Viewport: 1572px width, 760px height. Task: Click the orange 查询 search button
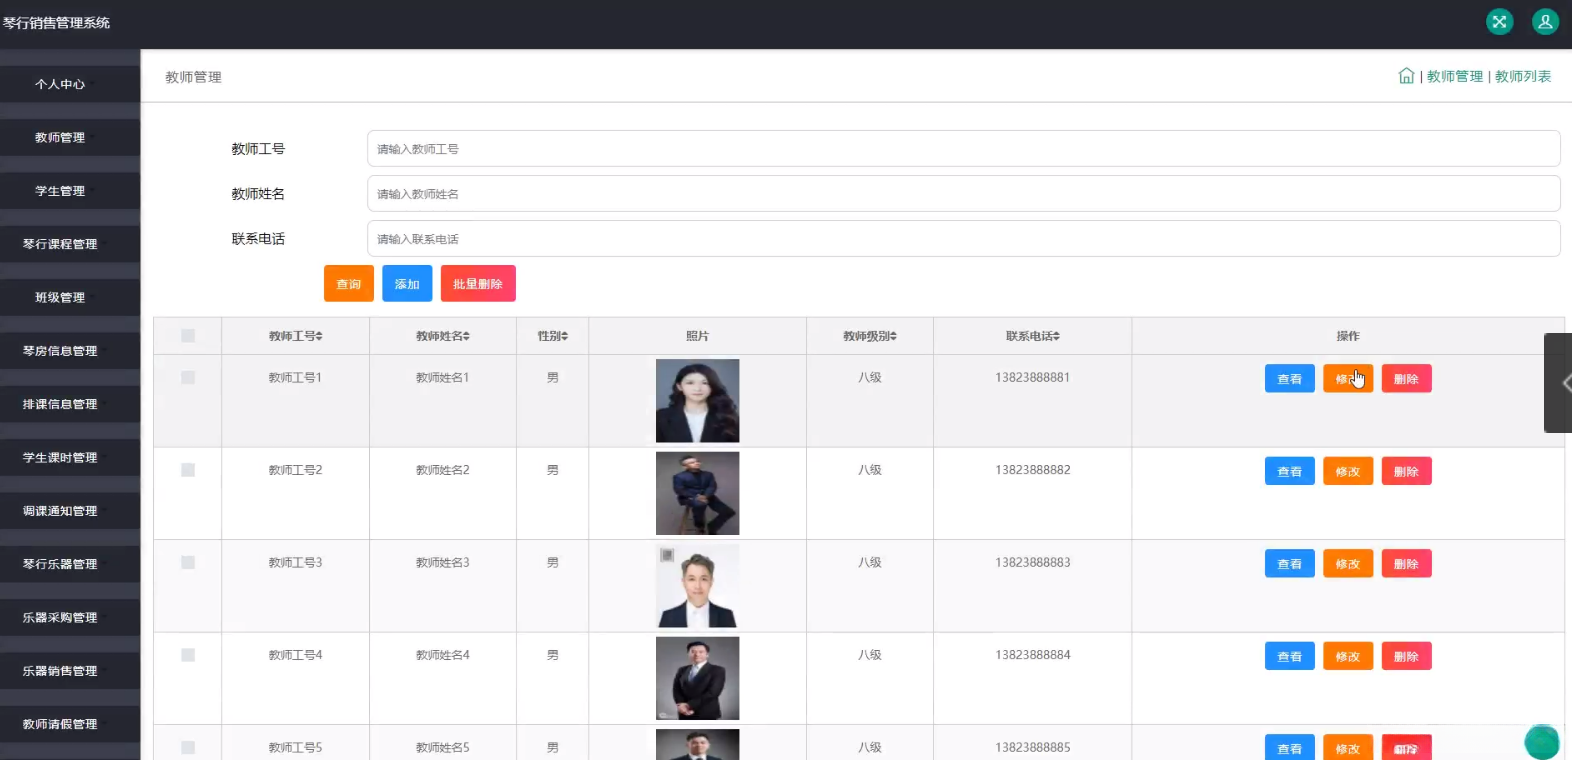tap(349, 284)
